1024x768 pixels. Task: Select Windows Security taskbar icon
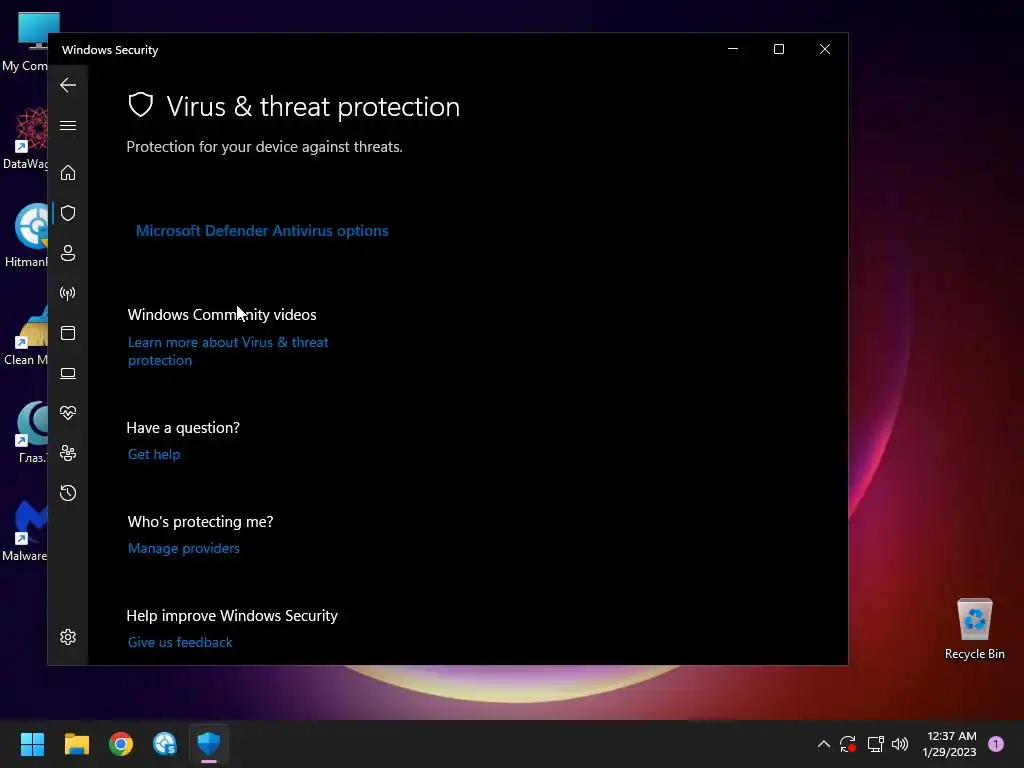pos(209,744)
